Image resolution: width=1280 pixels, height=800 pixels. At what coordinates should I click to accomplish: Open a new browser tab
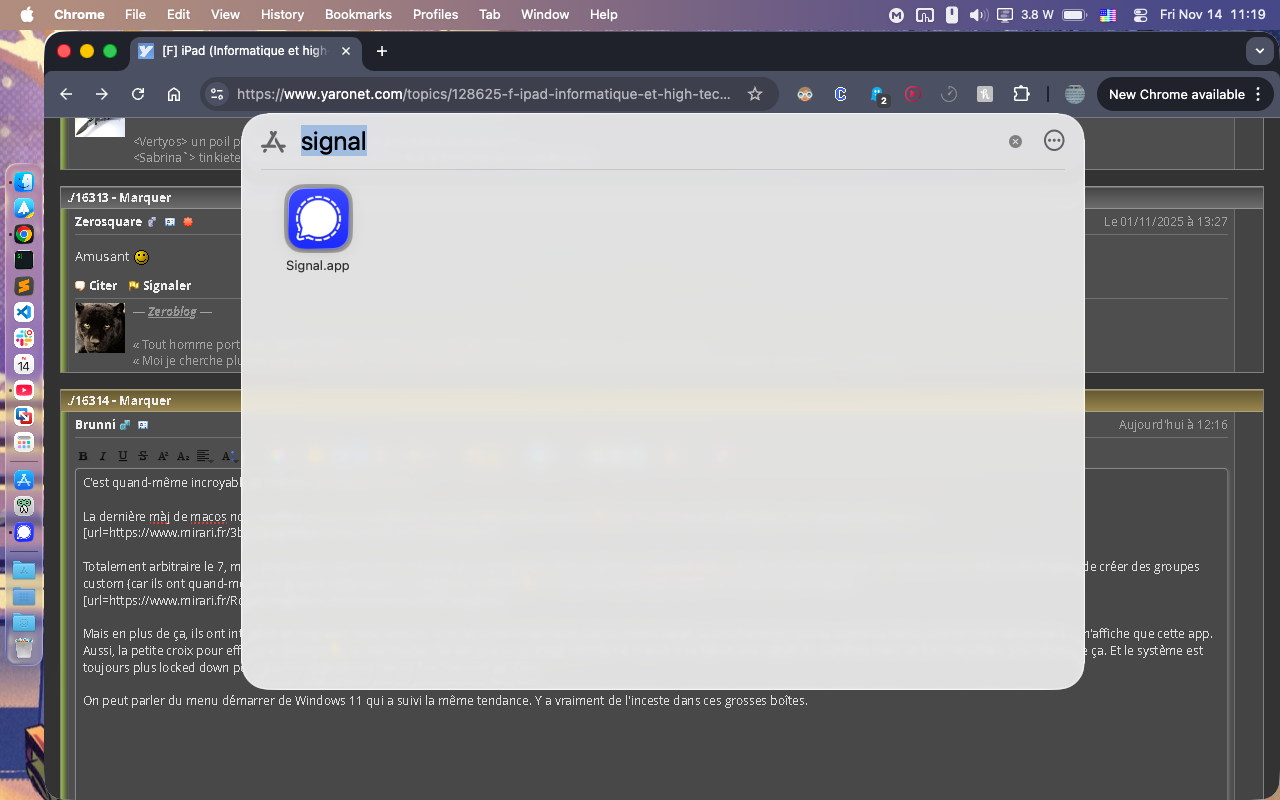[x=381, y=51]
